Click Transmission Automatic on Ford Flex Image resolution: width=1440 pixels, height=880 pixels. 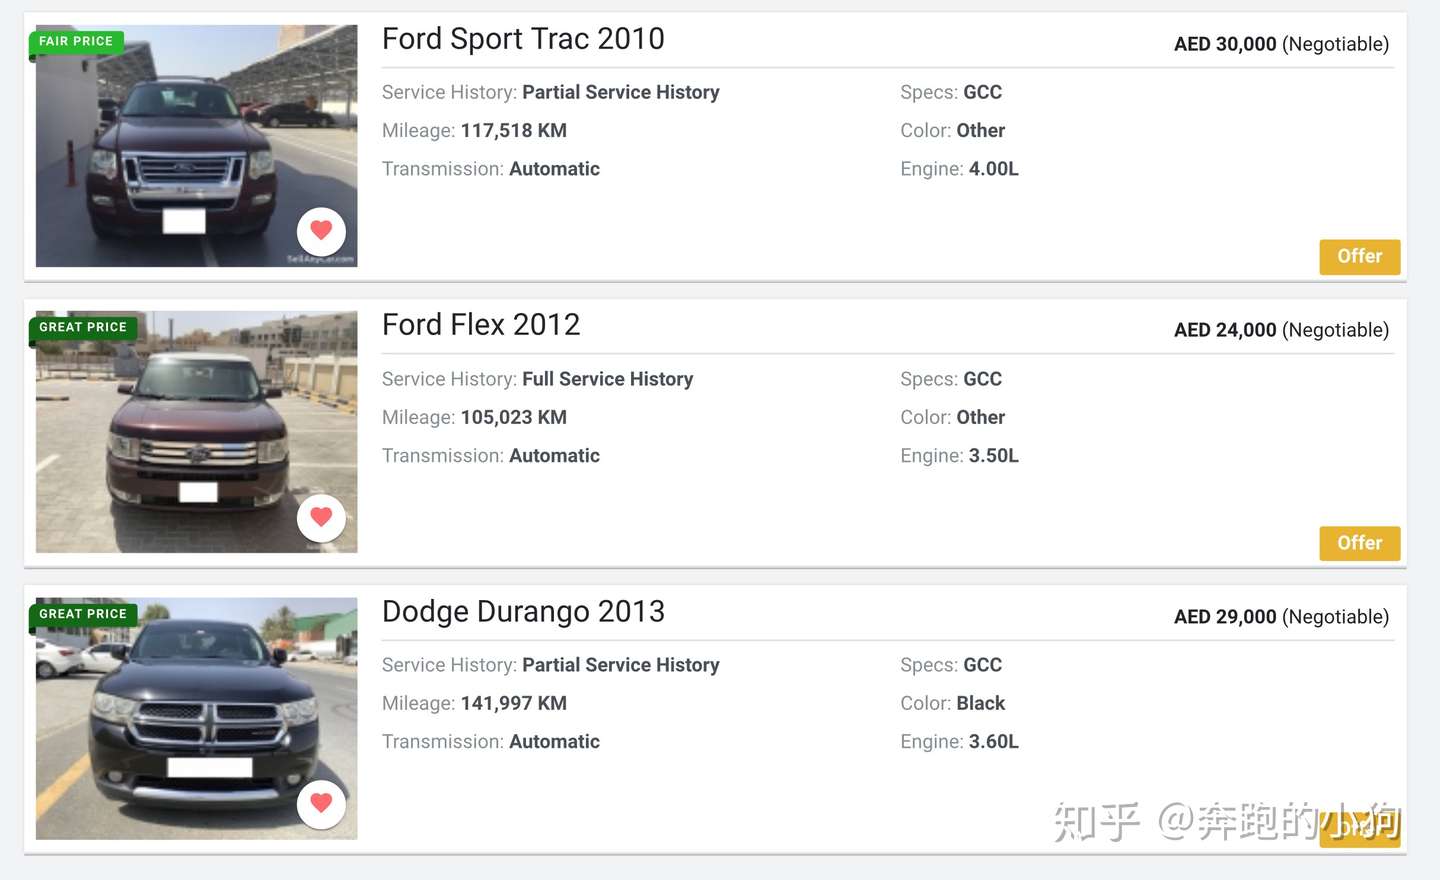pyautogui.click(x=491, y=456)
